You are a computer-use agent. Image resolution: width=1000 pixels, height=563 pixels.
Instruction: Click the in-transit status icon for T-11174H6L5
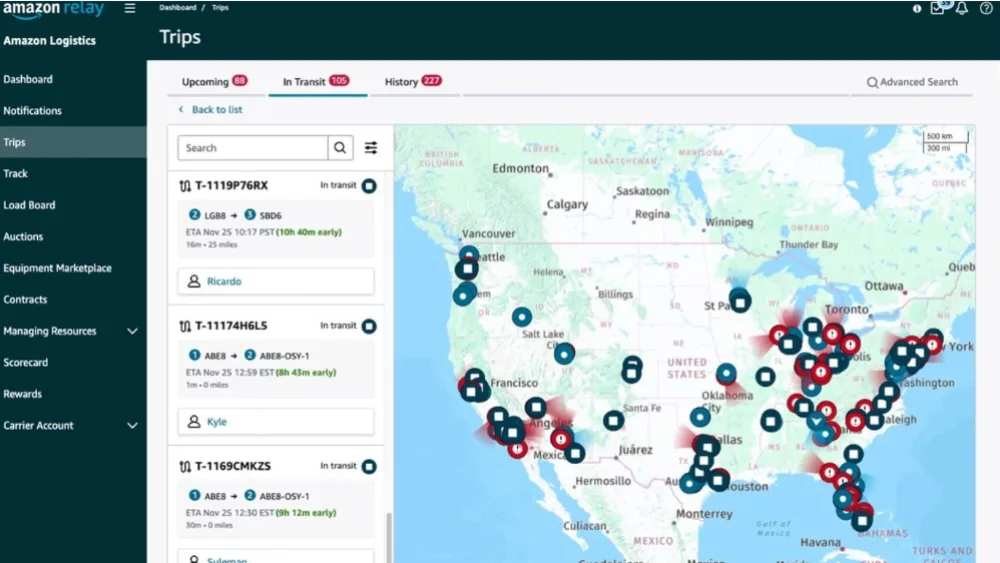point(369,326)
